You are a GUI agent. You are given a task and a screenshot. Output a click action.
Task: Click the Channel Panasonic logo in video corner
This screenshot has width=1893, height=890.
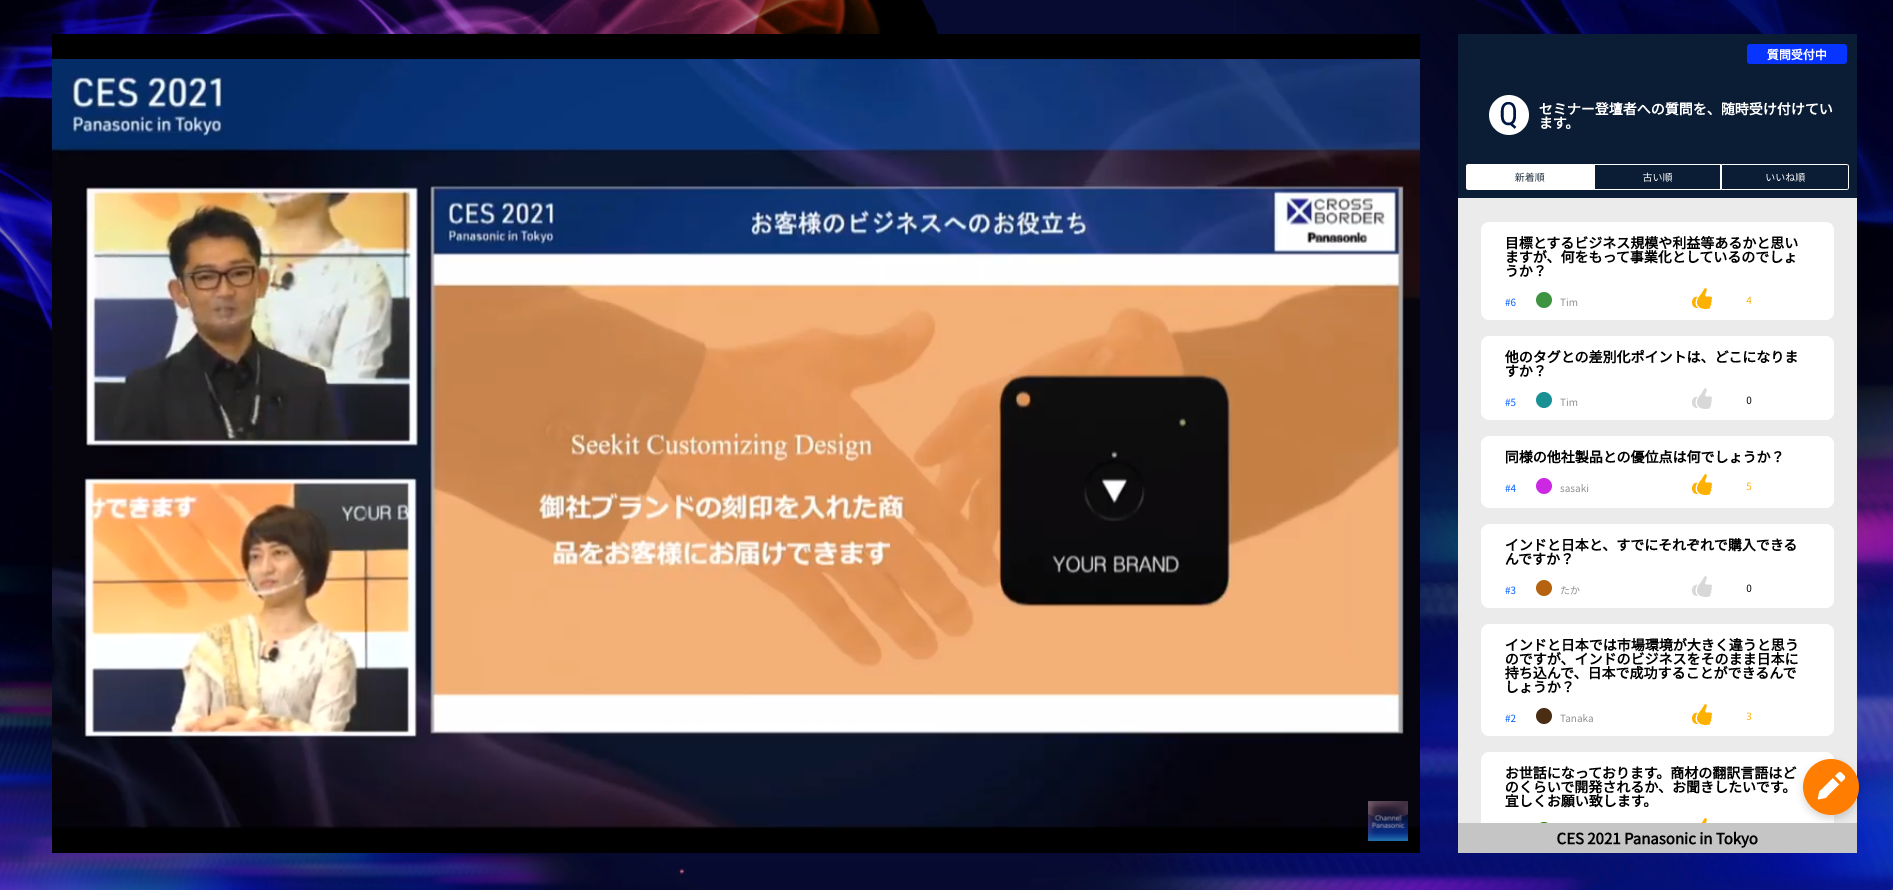point(1388,821)
